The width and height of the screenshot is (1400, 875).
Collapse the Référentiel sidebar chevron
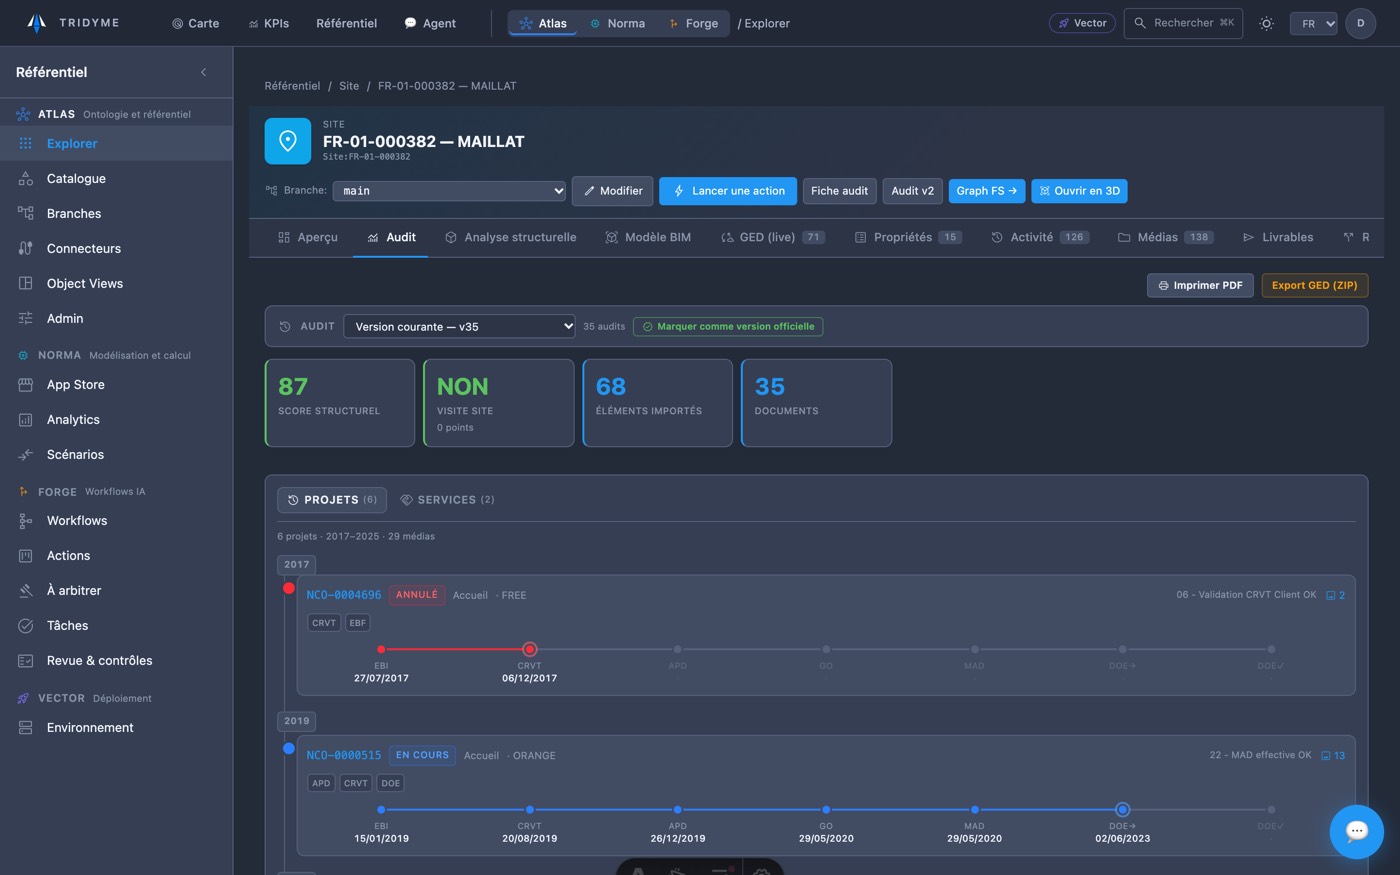204,72
